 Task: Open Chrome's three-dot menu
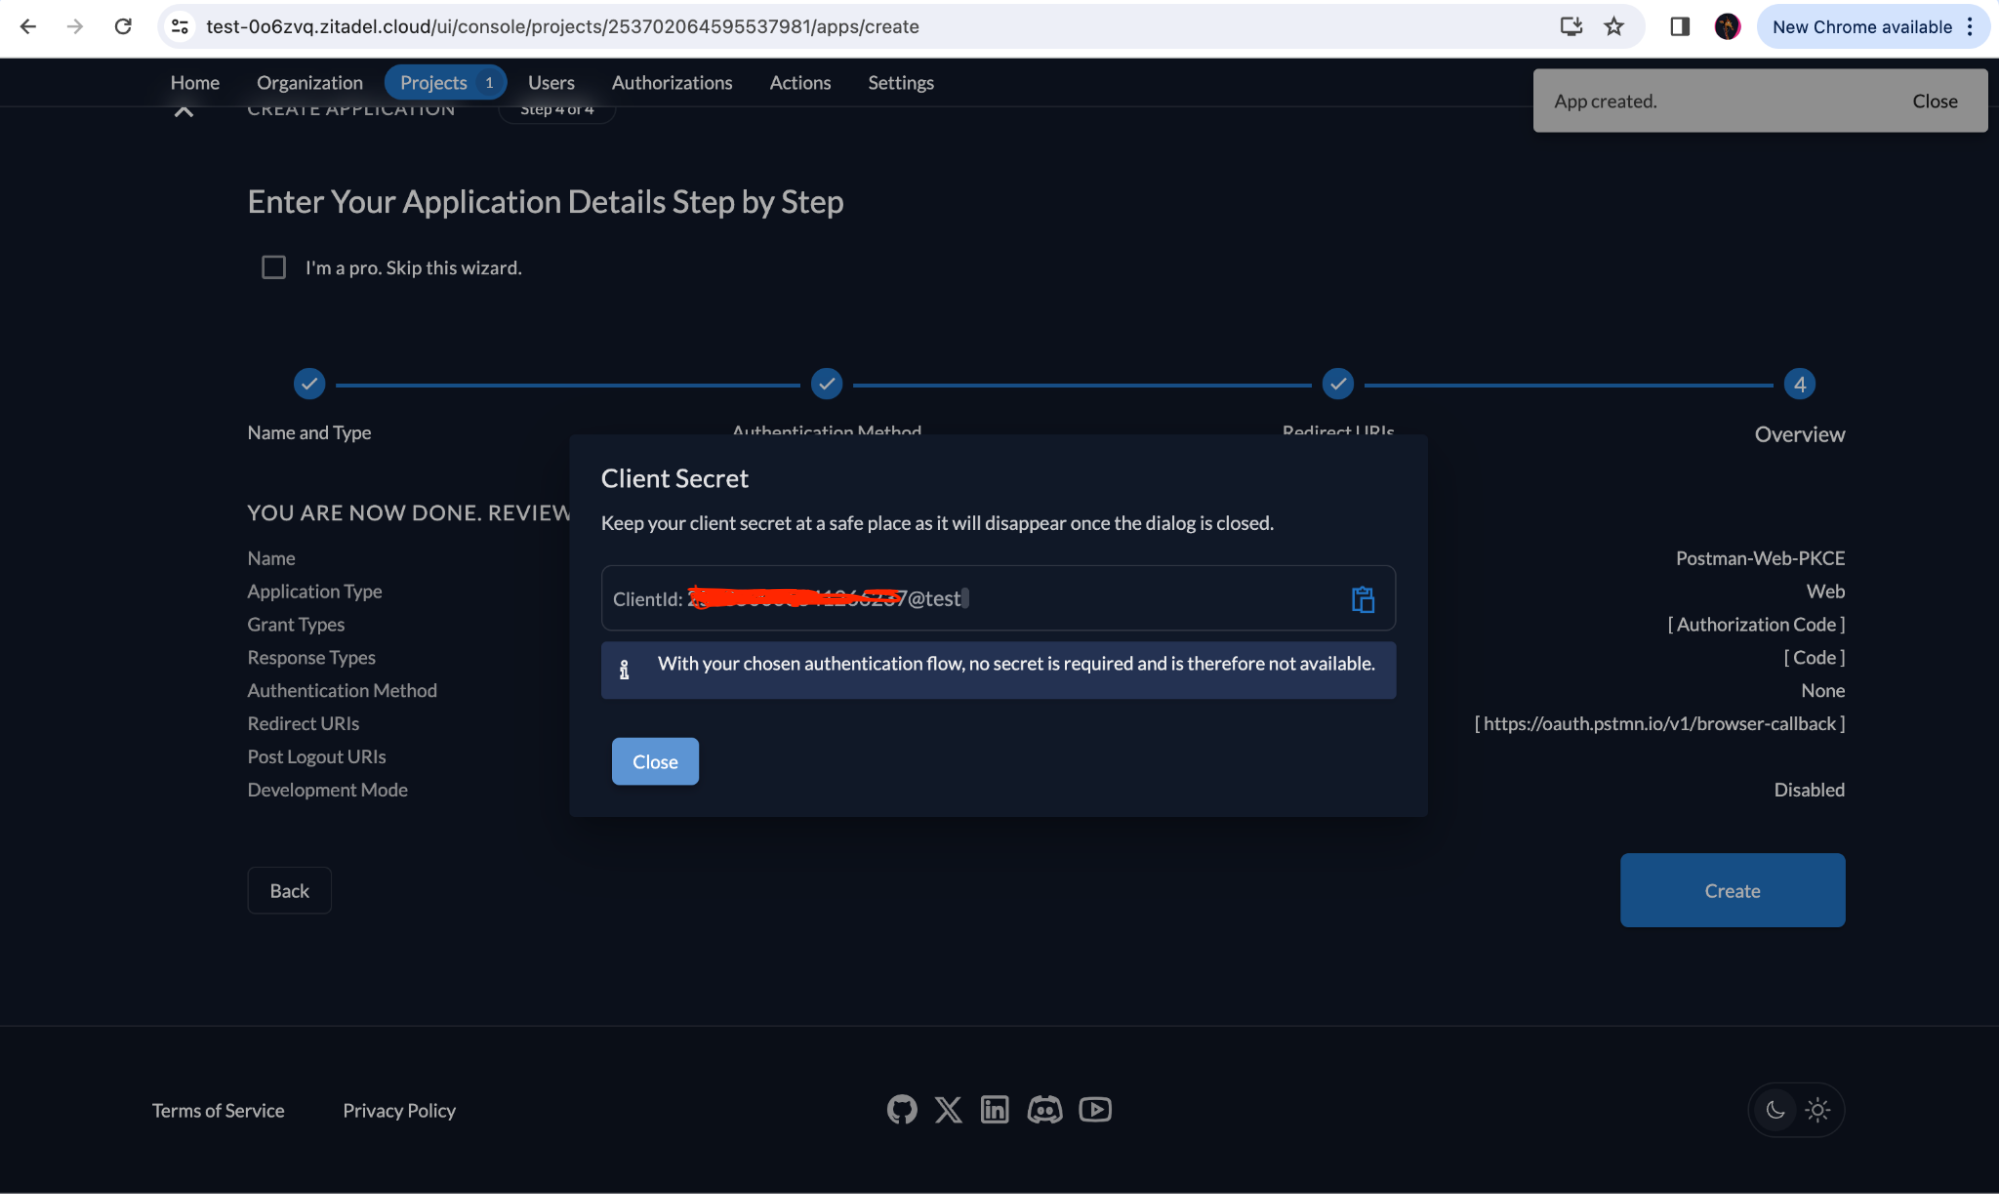(x=1970, y=27)
